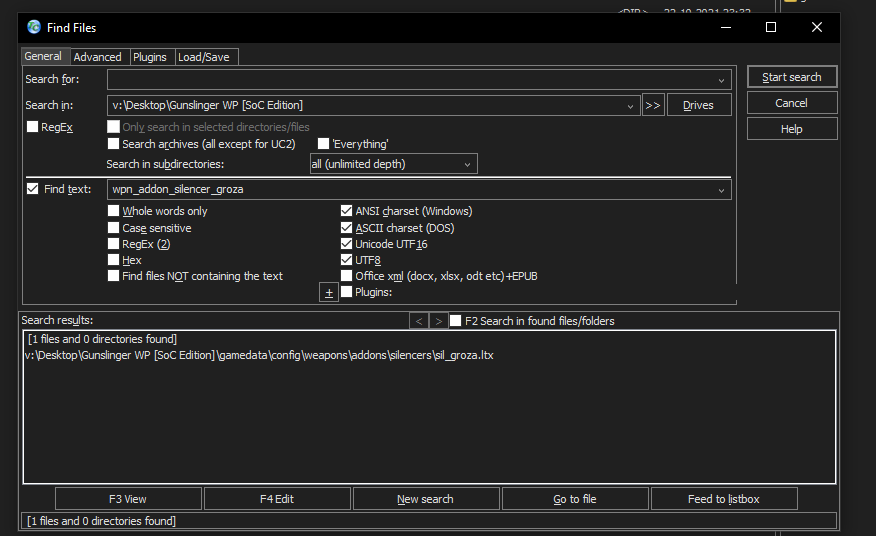Click the plus/minus button near Plugins
Screen dimensions: 876x536
329,292
